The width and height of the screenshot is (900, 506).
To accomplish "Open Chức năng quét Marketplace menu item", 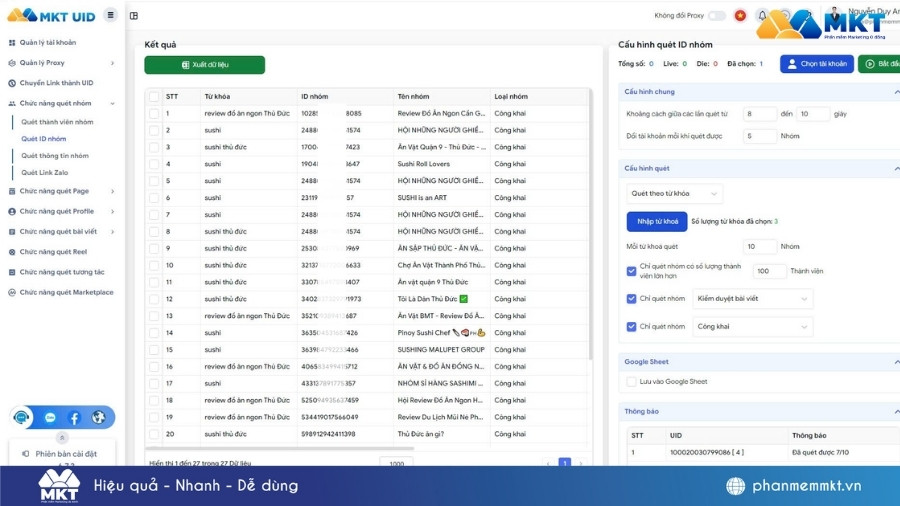I will pyautogui.click(x=67, y=293).
